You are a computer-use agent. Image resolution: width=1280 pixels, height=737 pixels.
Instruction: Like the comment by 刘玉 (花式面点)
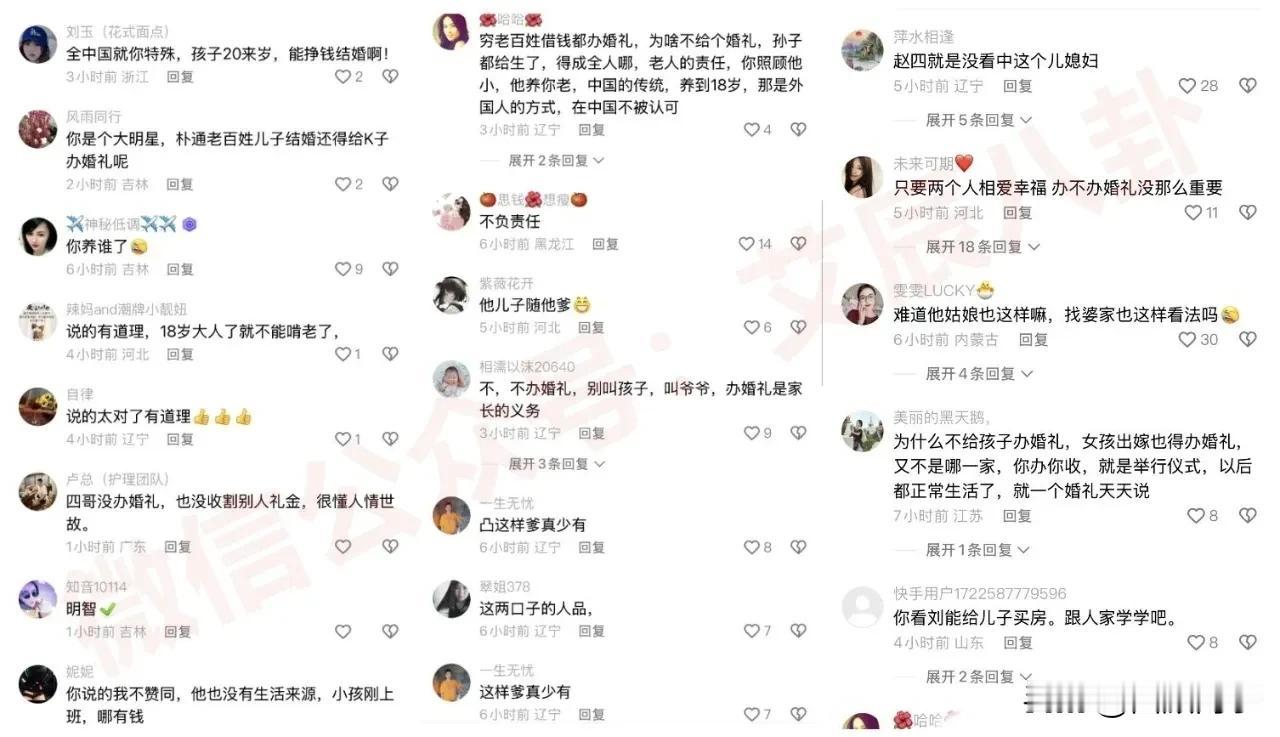(x=343, y=76)
